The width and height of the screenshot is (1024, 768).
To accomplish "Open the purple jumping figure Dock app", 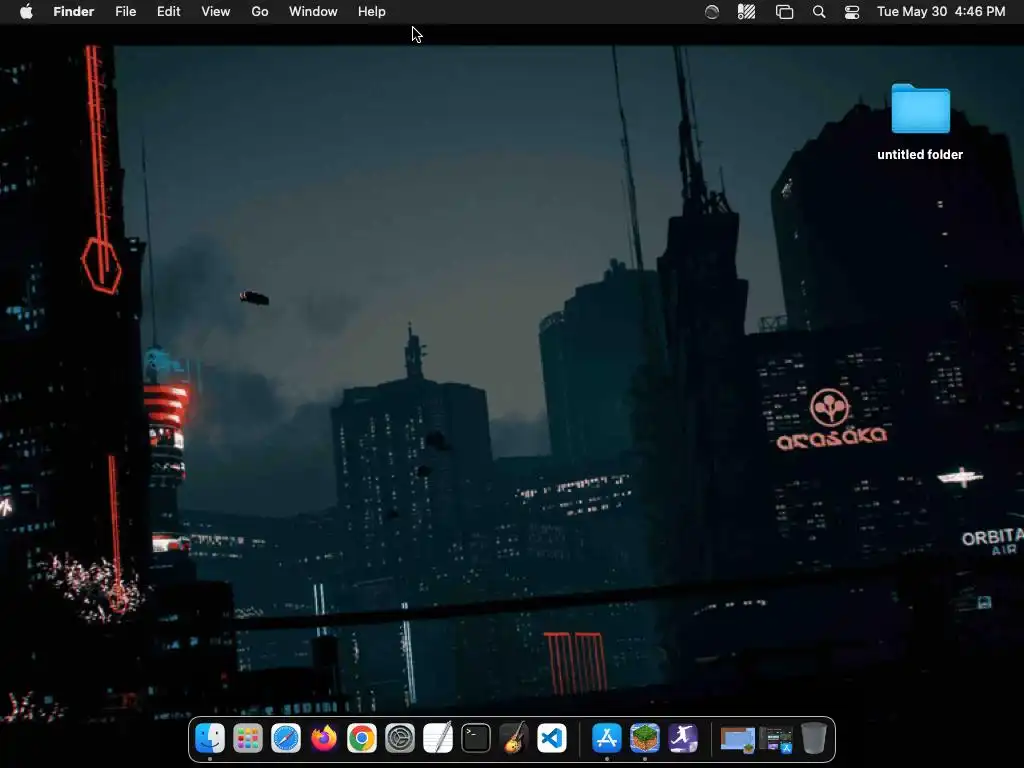I will (682, 739).
